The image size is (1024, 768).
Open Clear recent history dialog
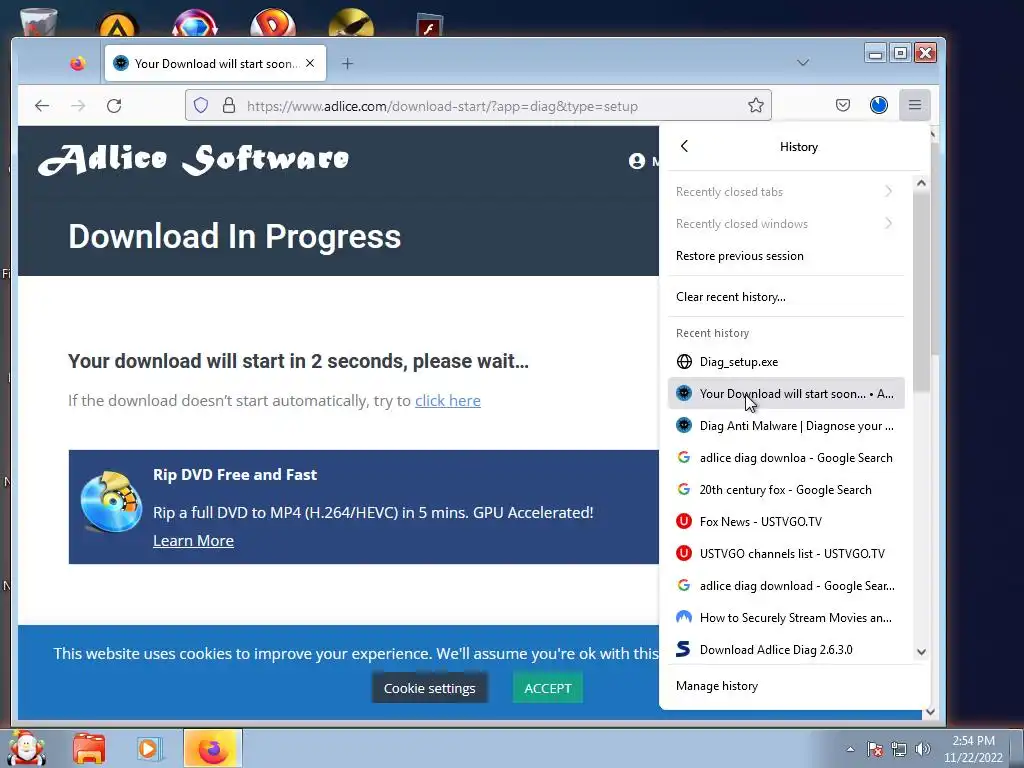(x=786, y=296)
